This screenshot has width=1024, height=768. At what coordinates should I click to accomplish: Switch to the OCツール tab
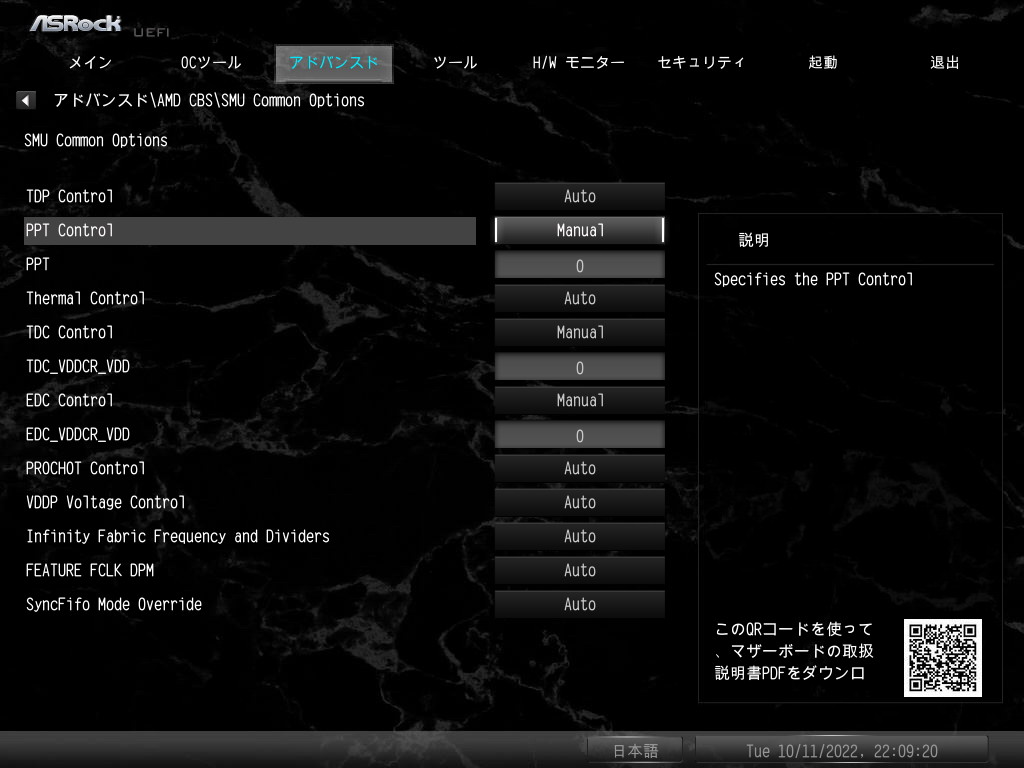tap(211, 63)
